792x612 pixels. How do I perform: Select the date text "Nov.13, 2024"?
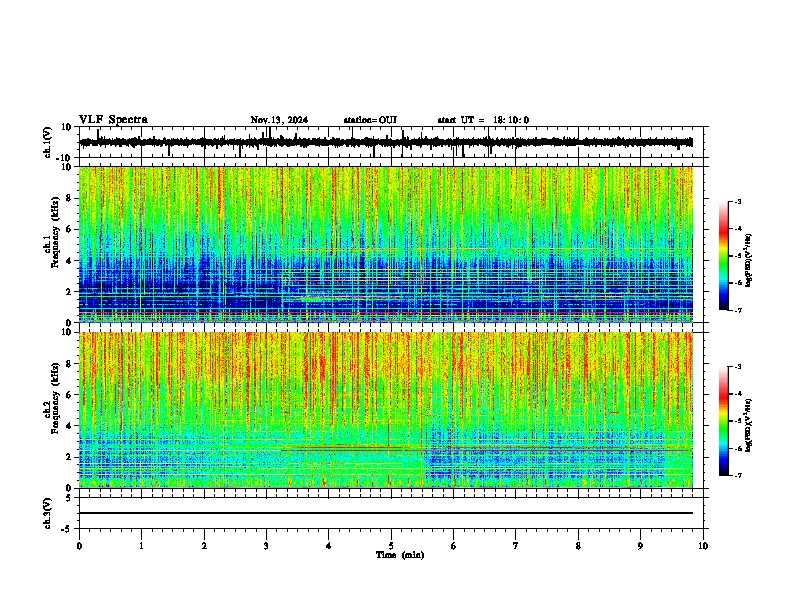click(x=279, y=120)
